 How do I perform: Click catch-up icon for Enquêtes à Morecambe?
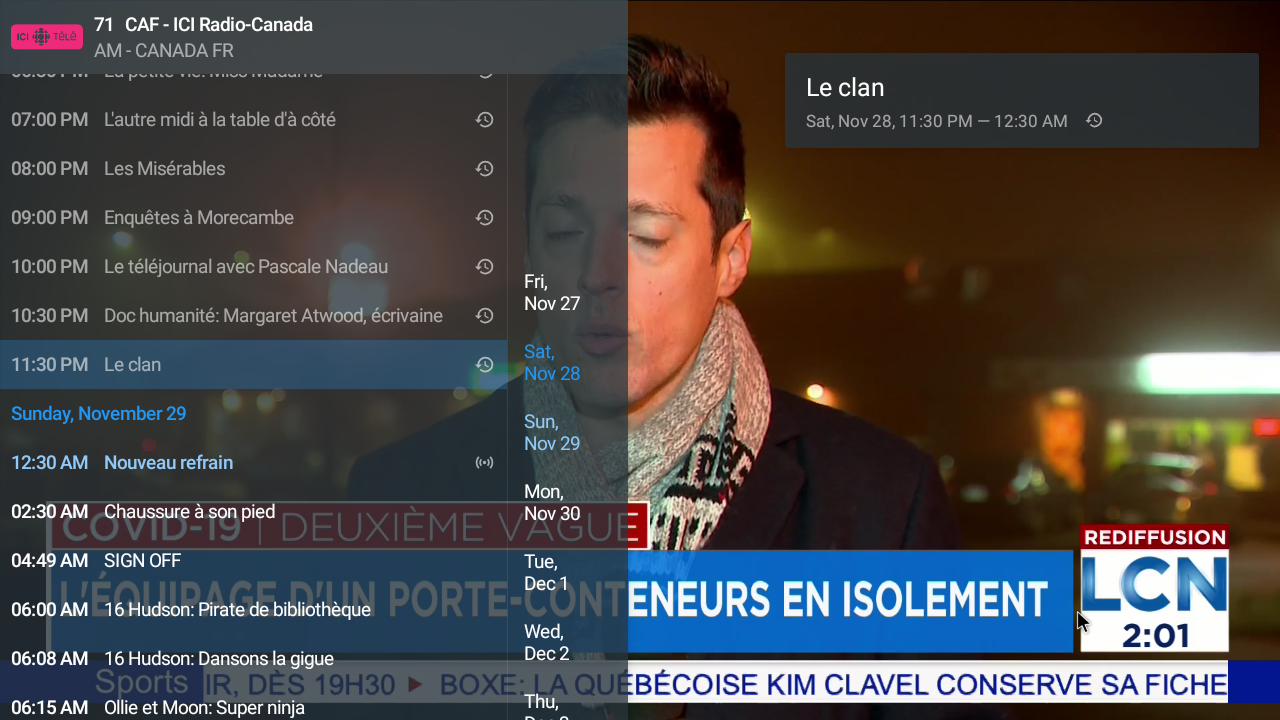(484, 218)
